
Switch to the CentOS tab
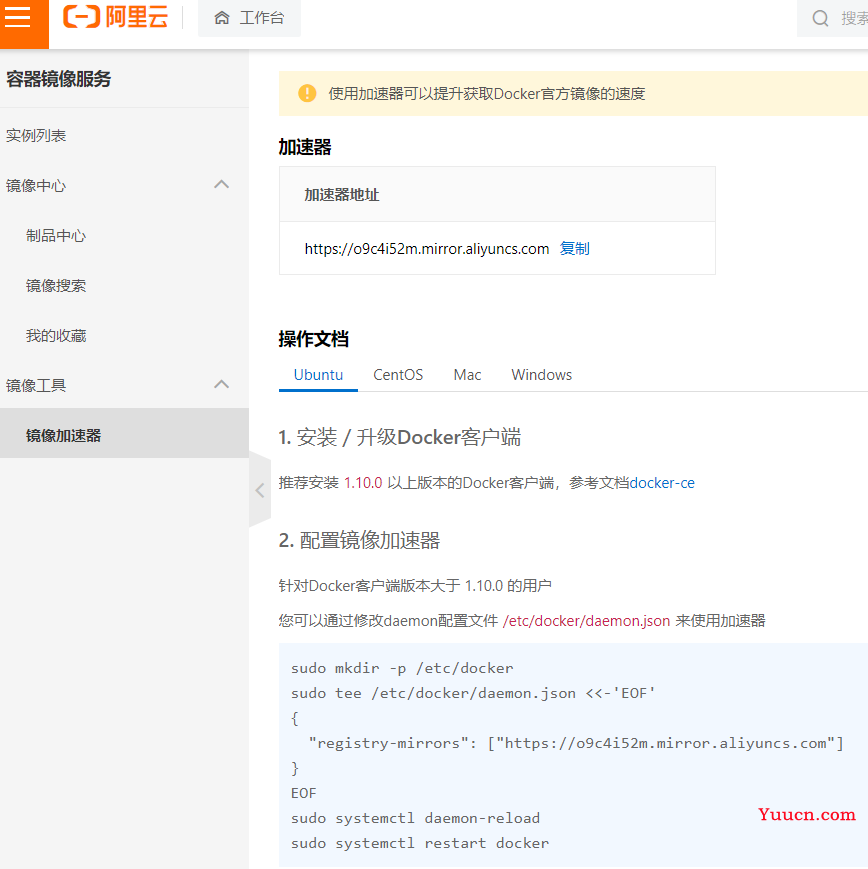pyautogui.click(x=398, y=375)
